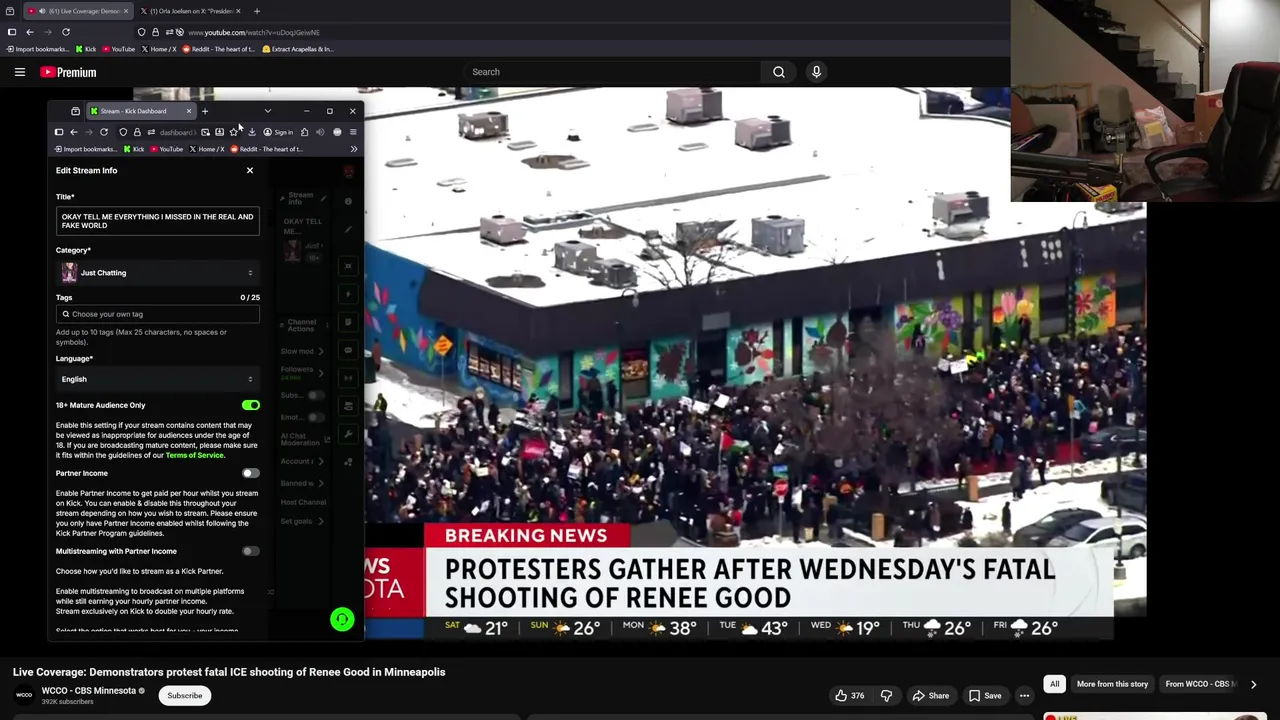This screenshot has width=1280, height=720.
Task: Show more filter chips with right arrow
Action: point(1253,684)
